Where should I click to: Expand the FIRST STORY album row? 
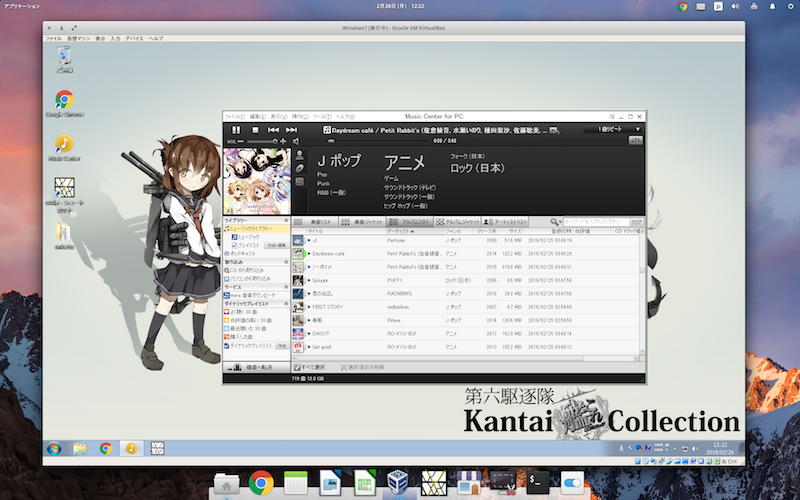tap(309, 307)
